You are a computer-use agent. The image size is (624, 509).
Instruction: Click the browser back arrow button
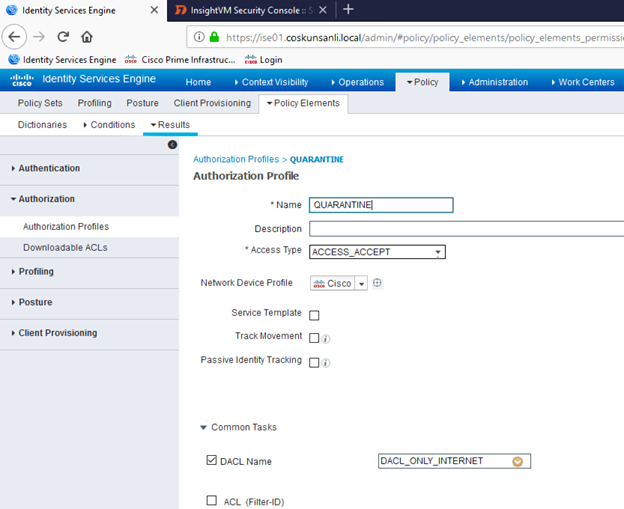pos(14,37)
